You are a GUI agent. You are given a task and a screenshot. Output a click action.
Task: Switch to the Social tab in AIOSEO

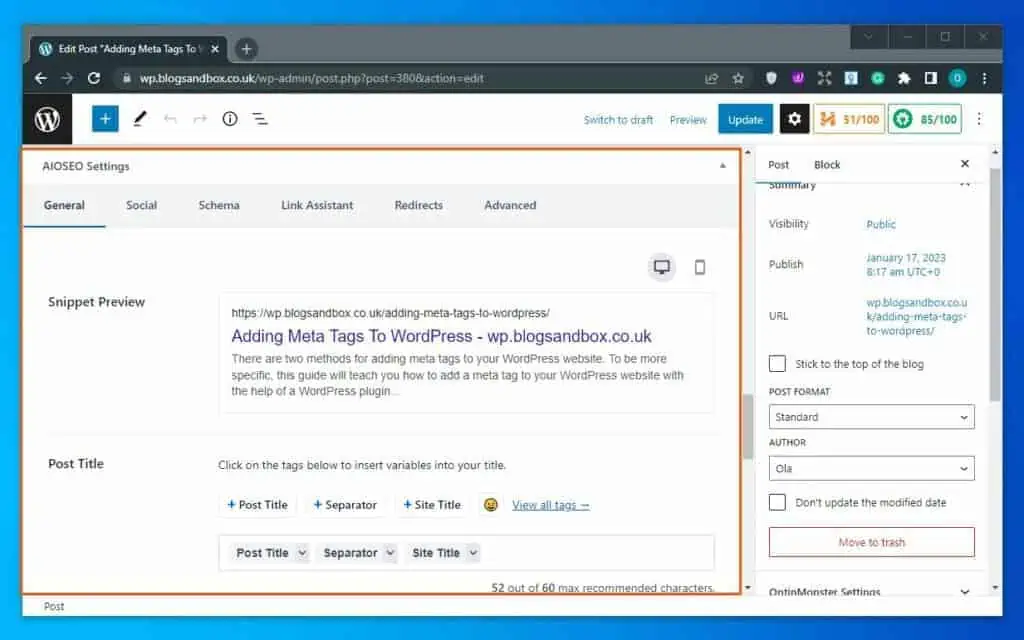(x=141, y=205)
